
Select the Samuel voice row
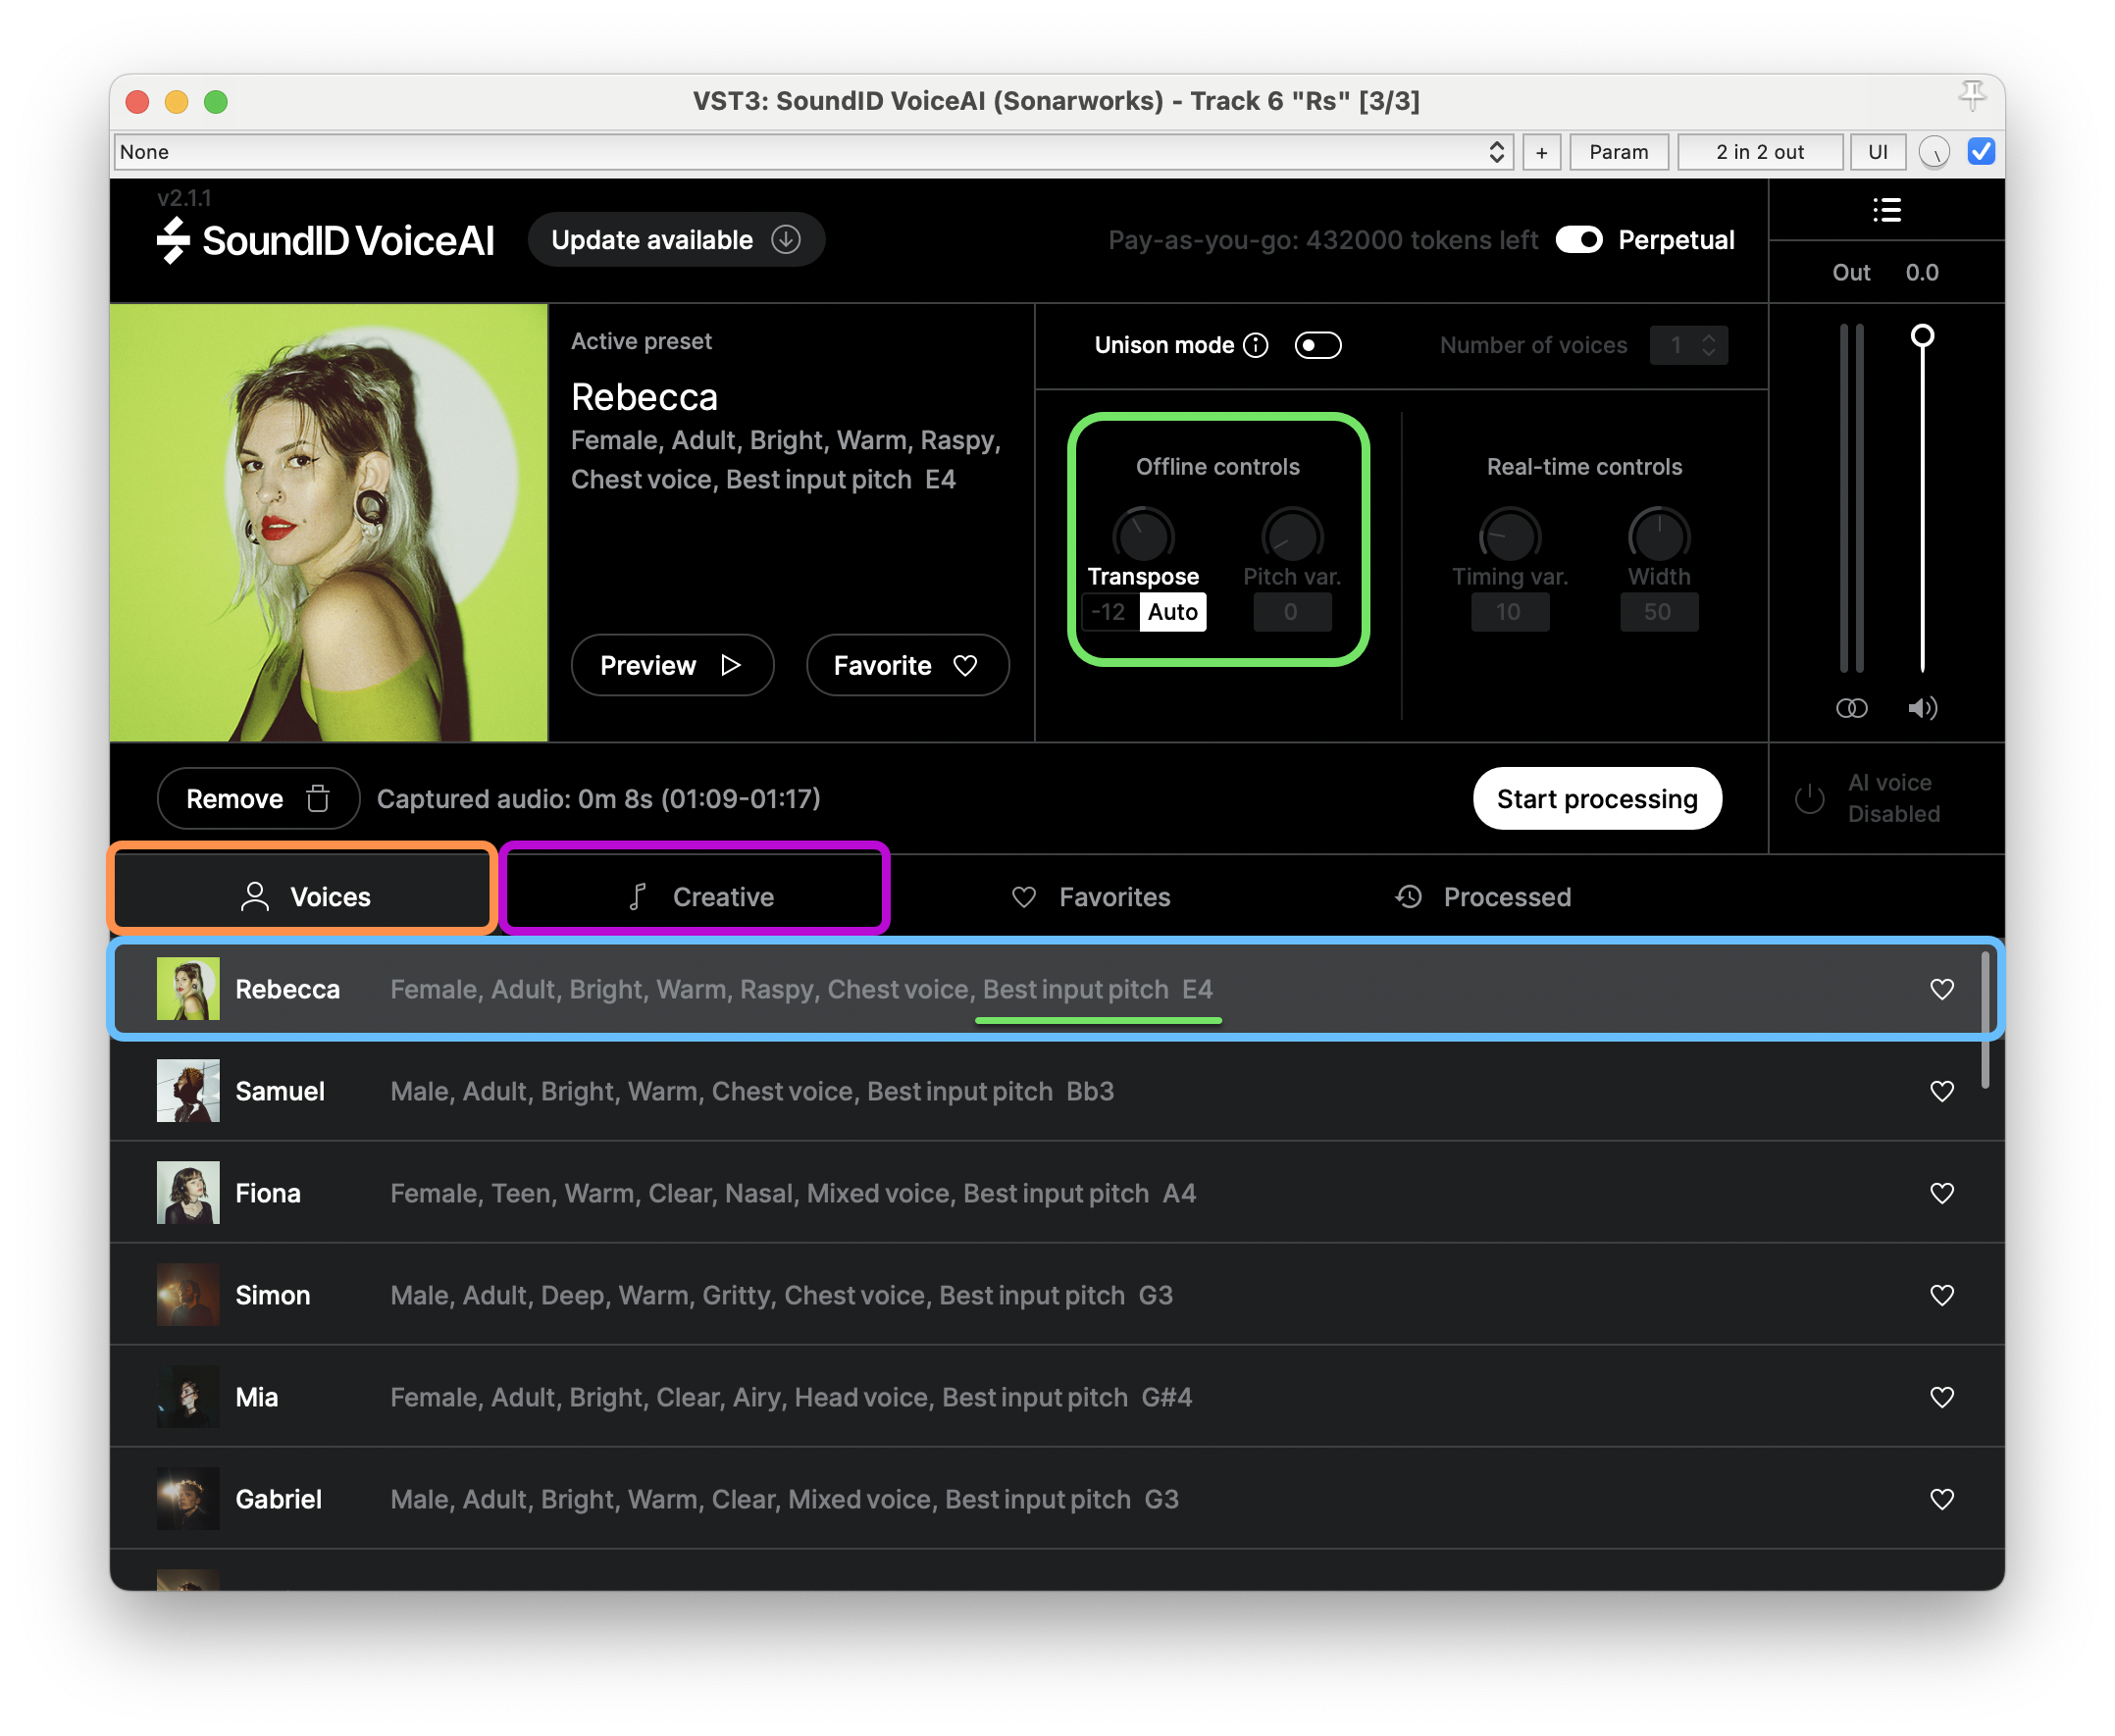click(1056, 1091)
